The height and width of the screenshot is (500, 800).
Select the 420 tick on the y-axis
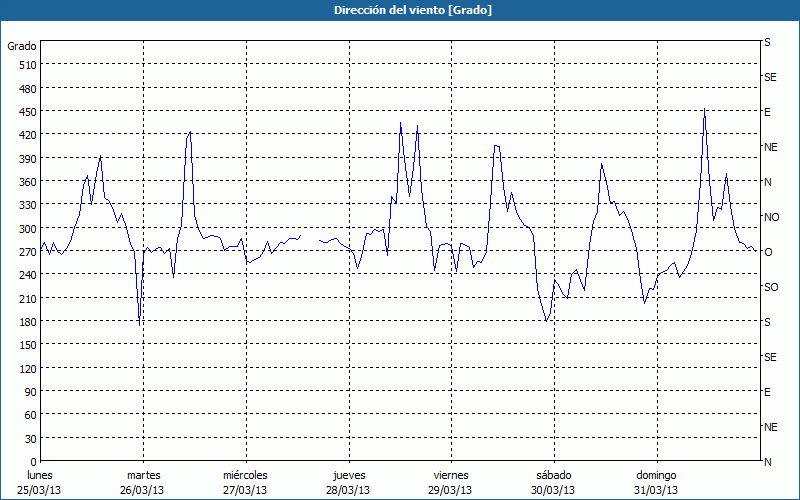coord(27,135)
